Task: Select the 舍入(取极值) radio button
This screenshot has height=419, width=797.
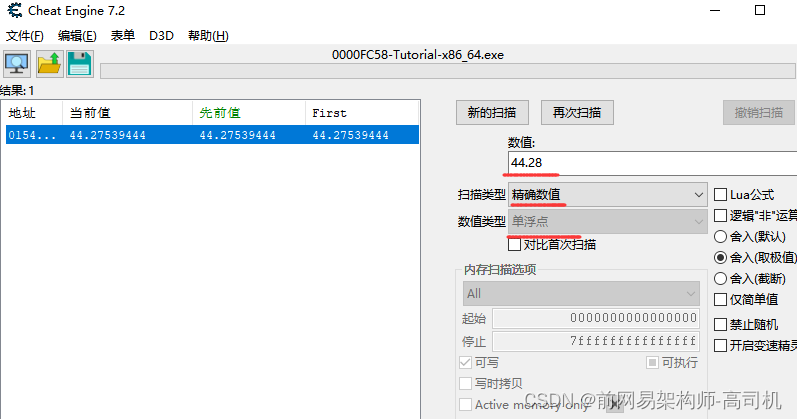Action: [x=720, y=258]
